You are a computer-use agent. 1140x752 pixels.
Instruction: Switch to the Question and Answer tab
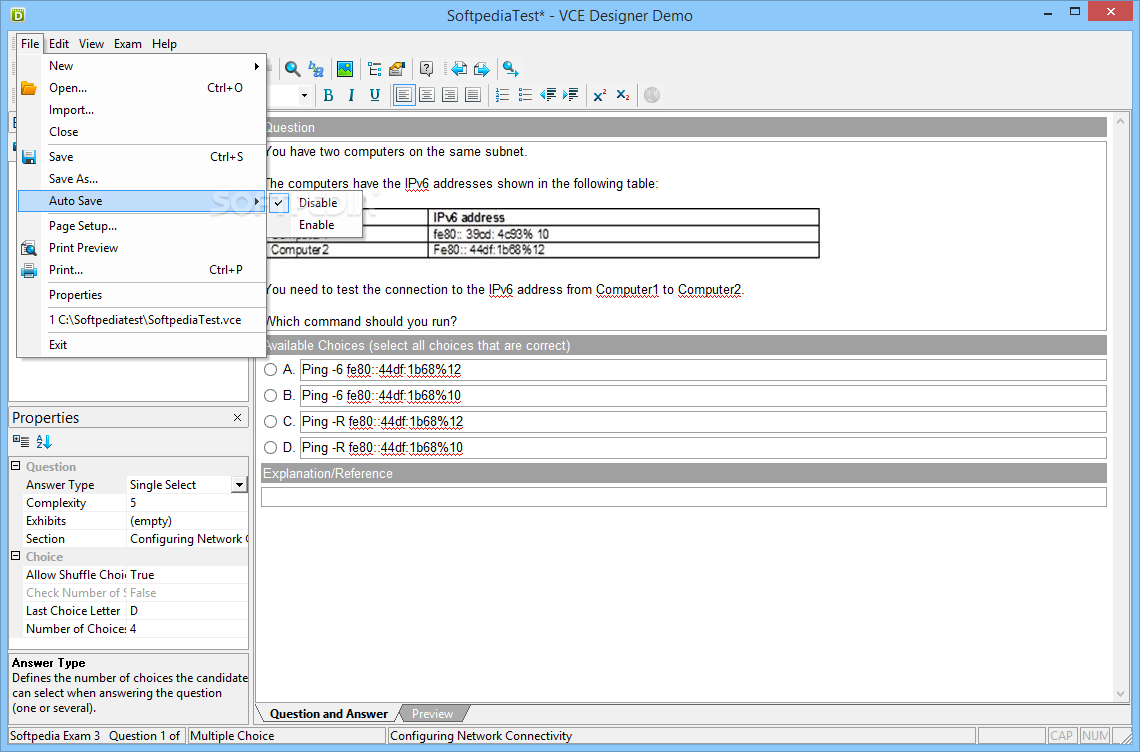pyautogui.click(x=329, y=714)
